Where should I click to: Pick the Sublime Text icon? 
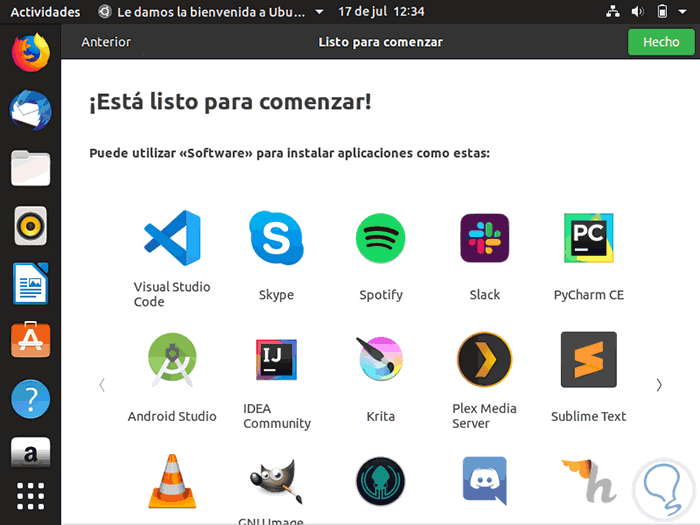click(589, 359)
